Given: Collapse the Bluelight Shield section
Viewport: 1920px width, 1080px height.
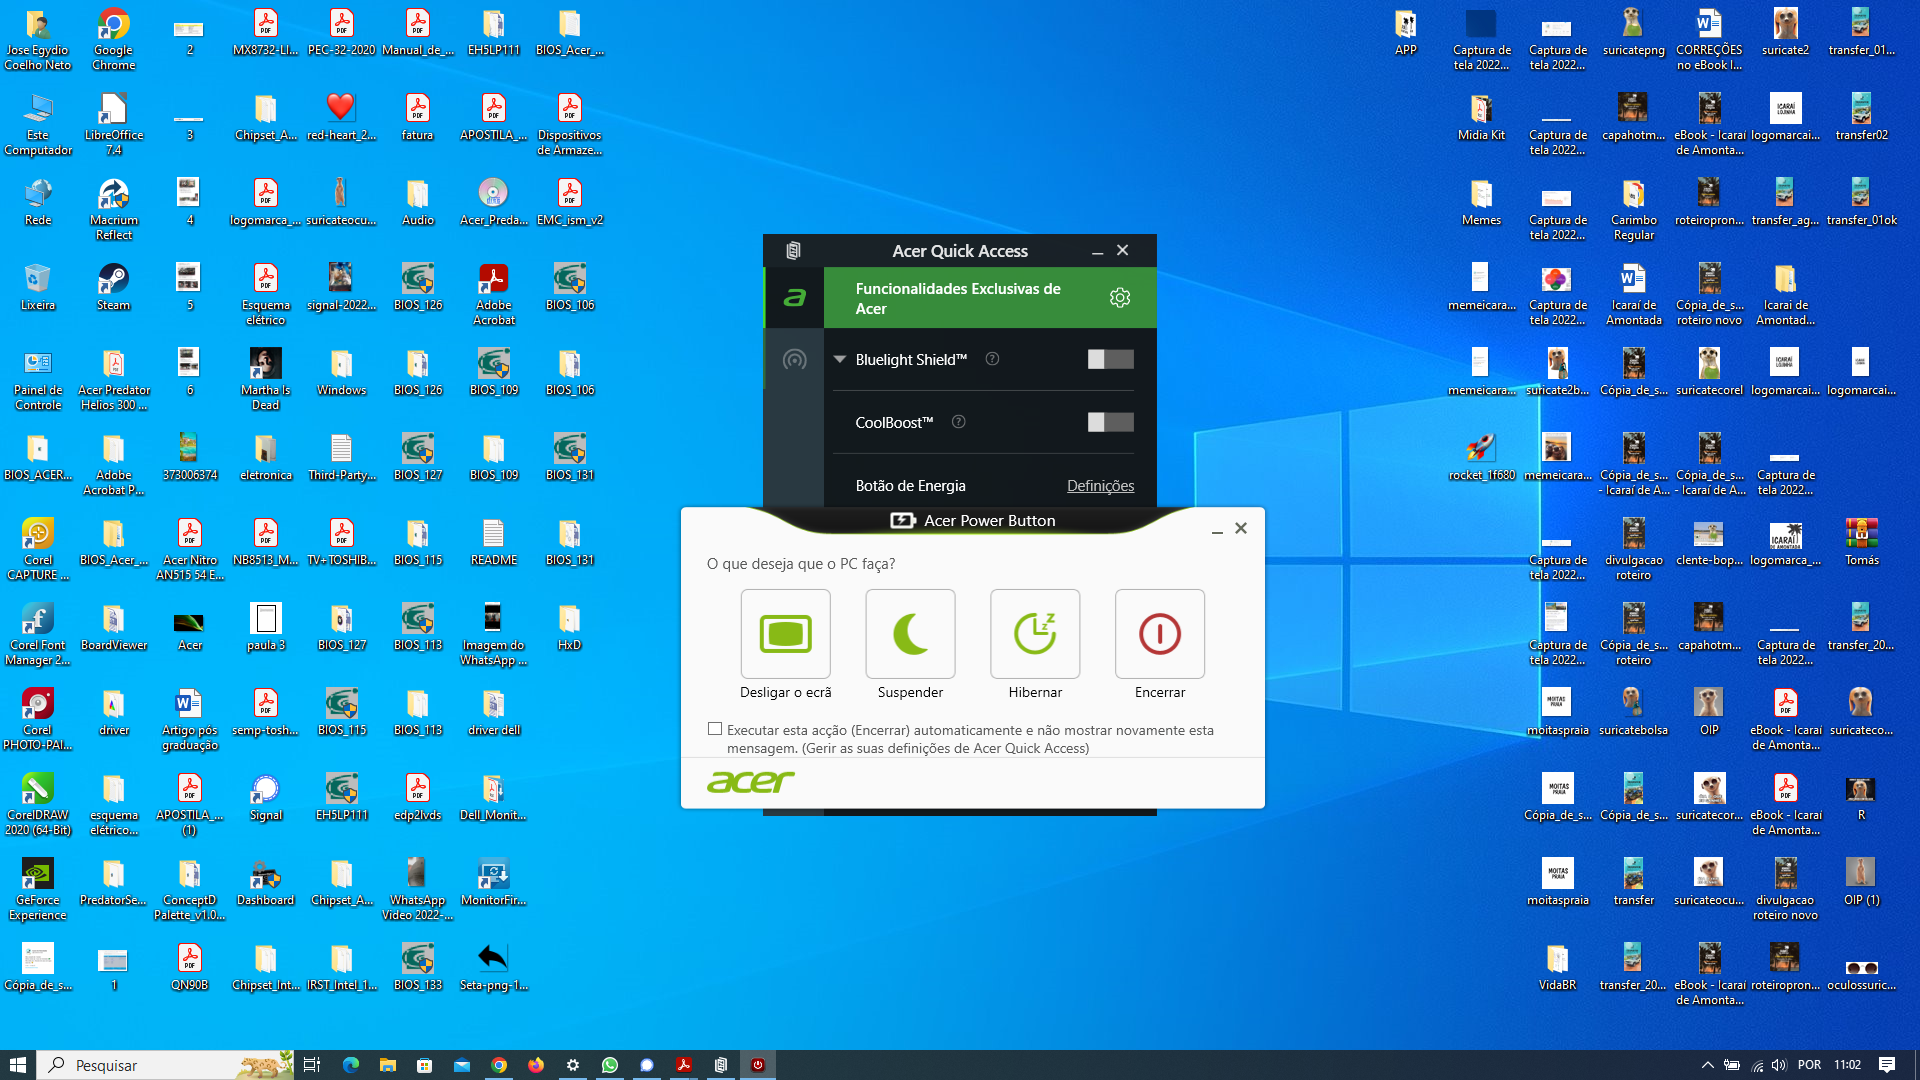Looking at the screenshot, I should point(840,359).
